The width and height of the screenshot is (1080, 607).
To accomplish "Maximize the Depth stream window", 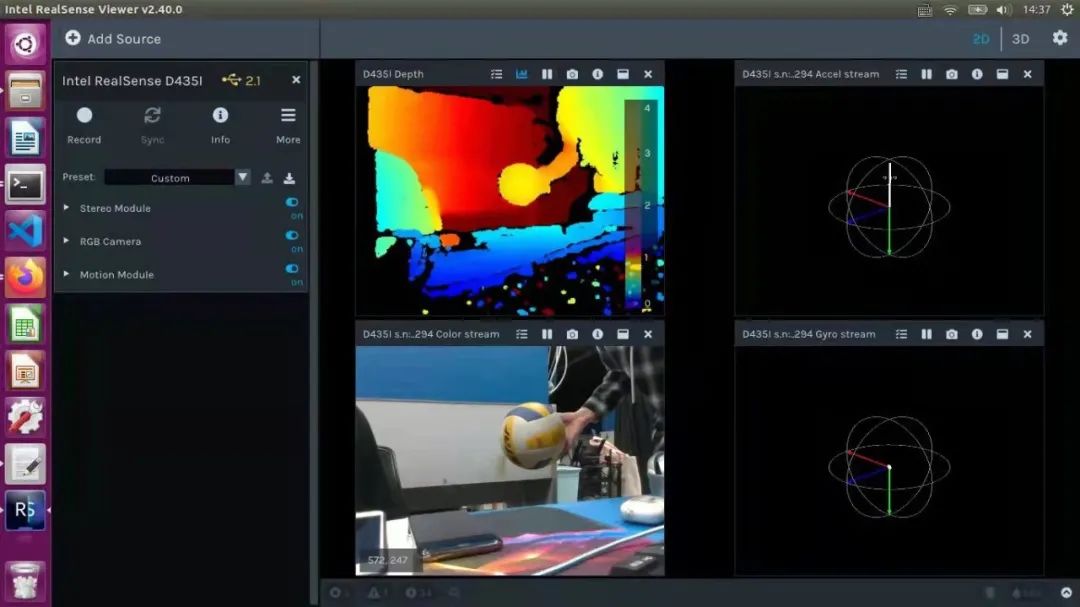I will [623, 74].
